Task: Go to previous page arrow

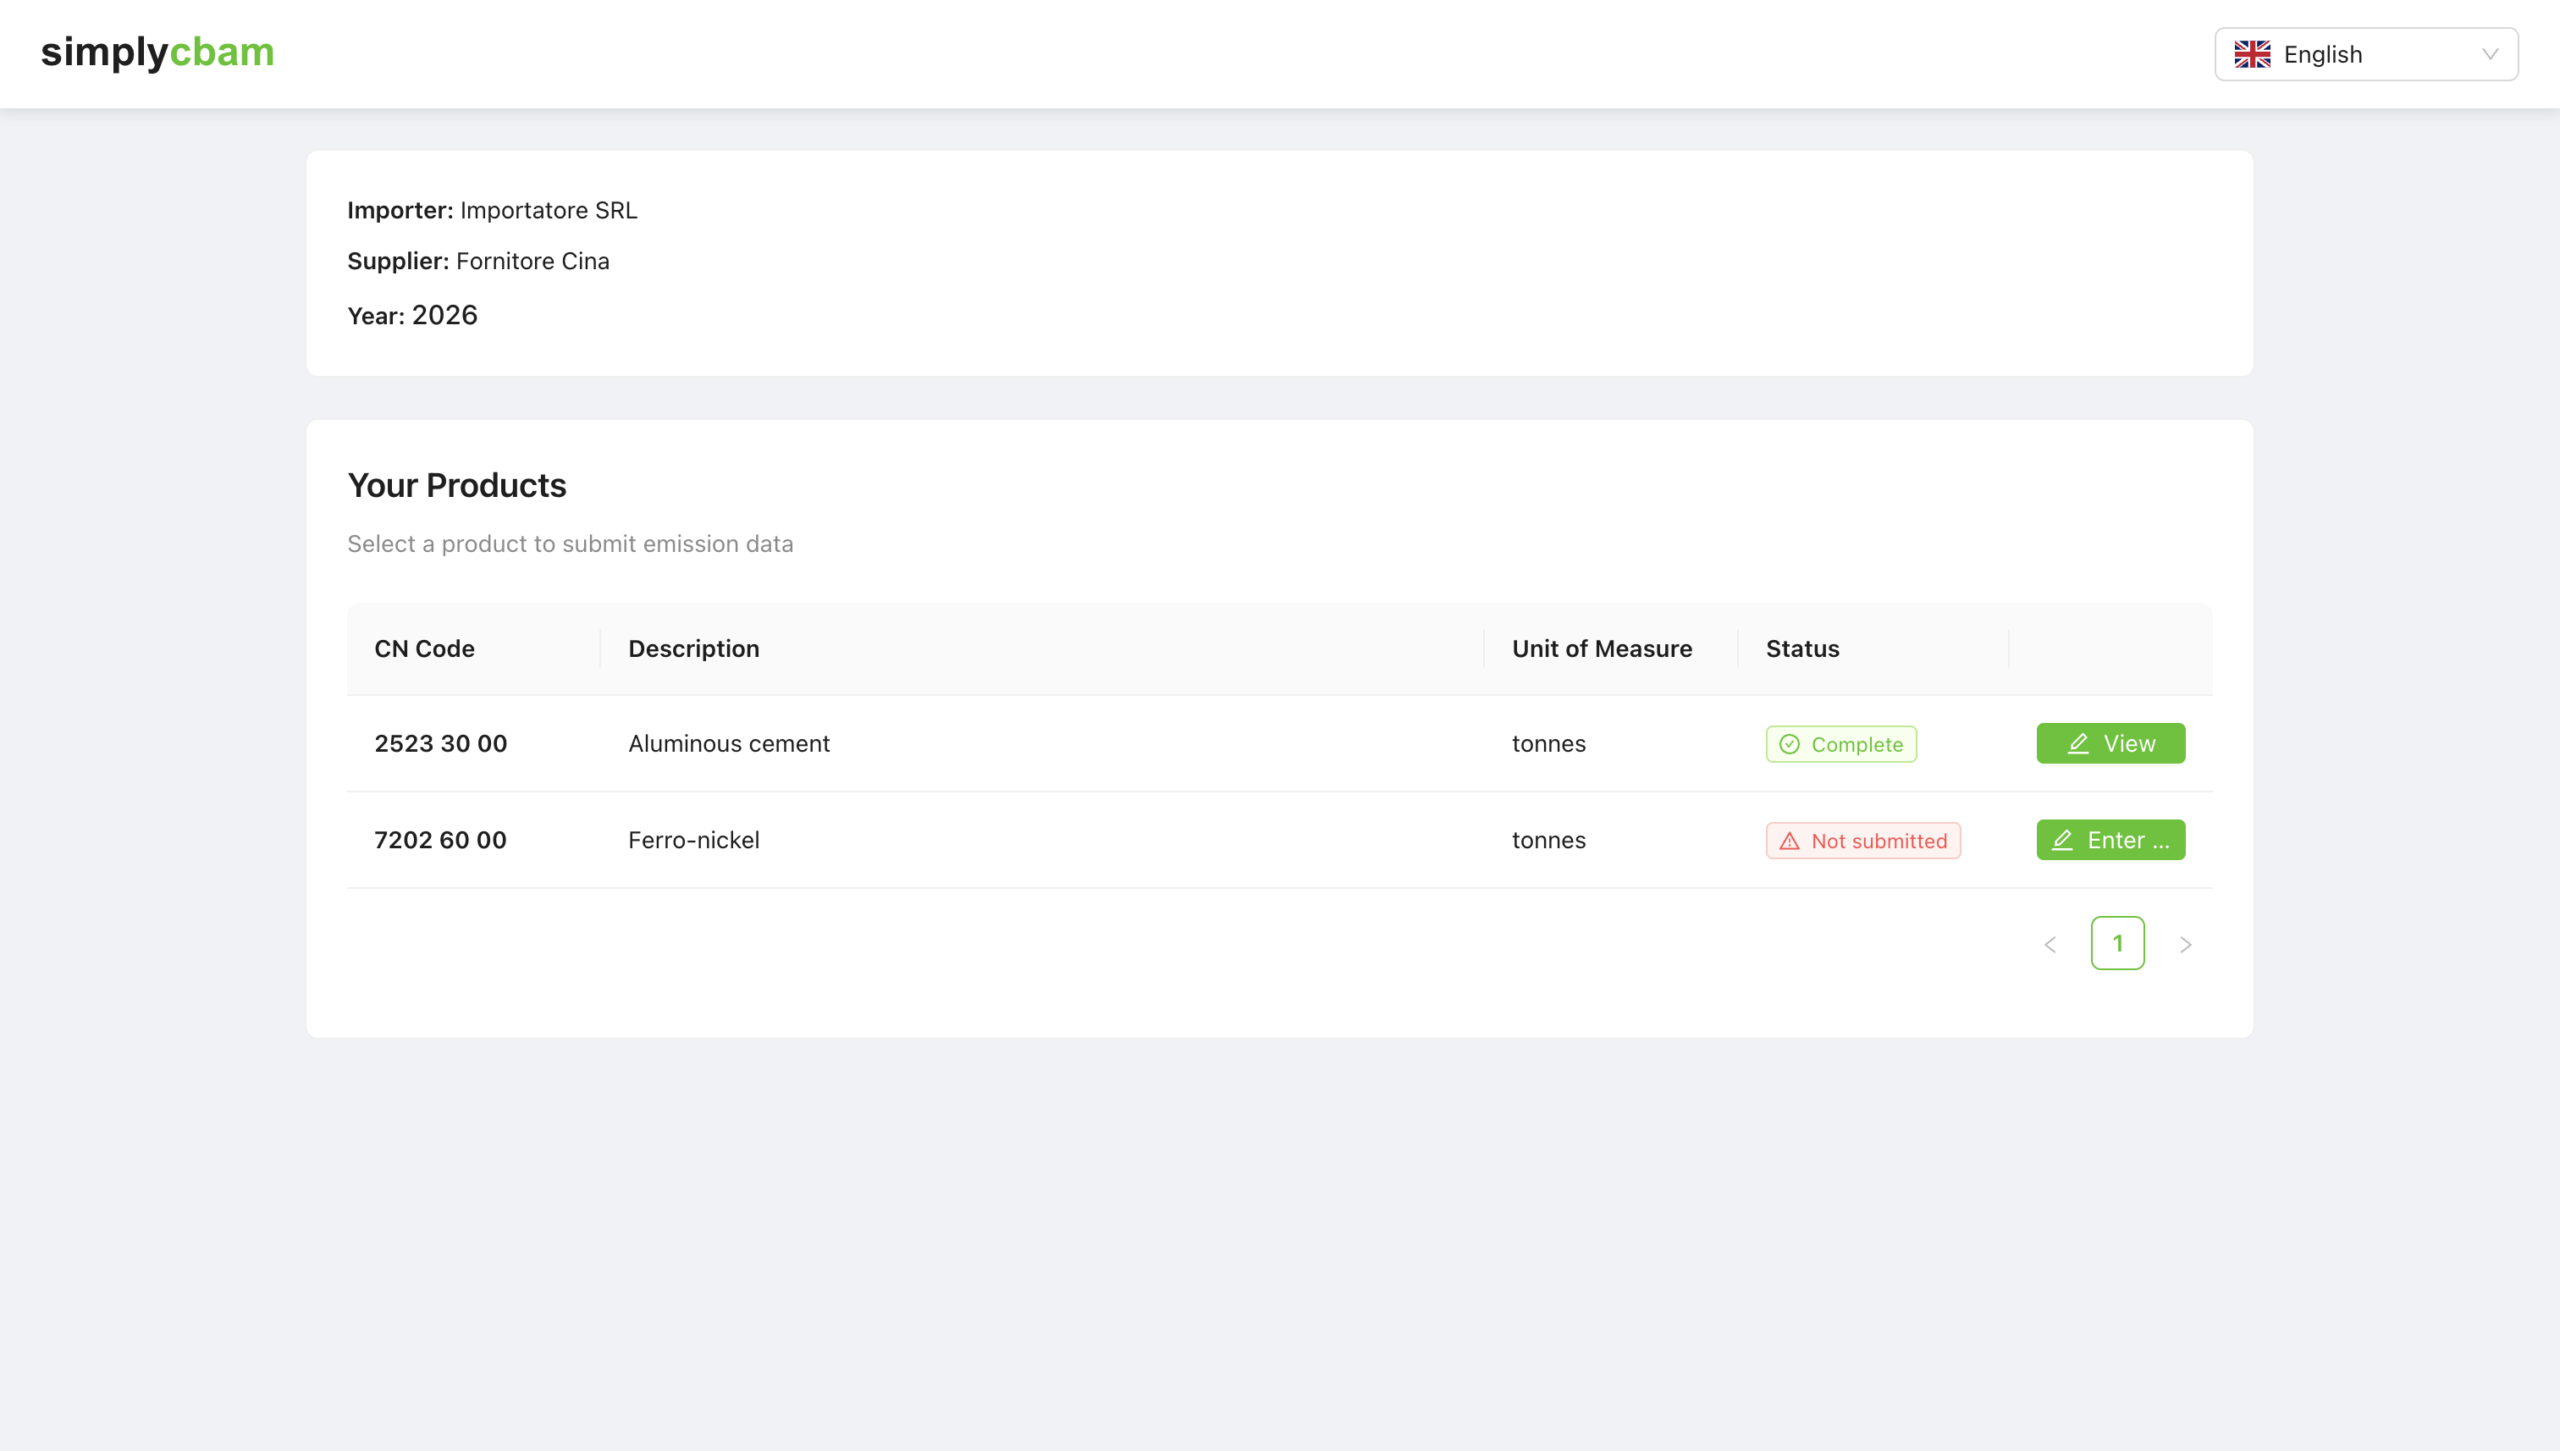Action: pyautogui.click(x=2050, y=944)
